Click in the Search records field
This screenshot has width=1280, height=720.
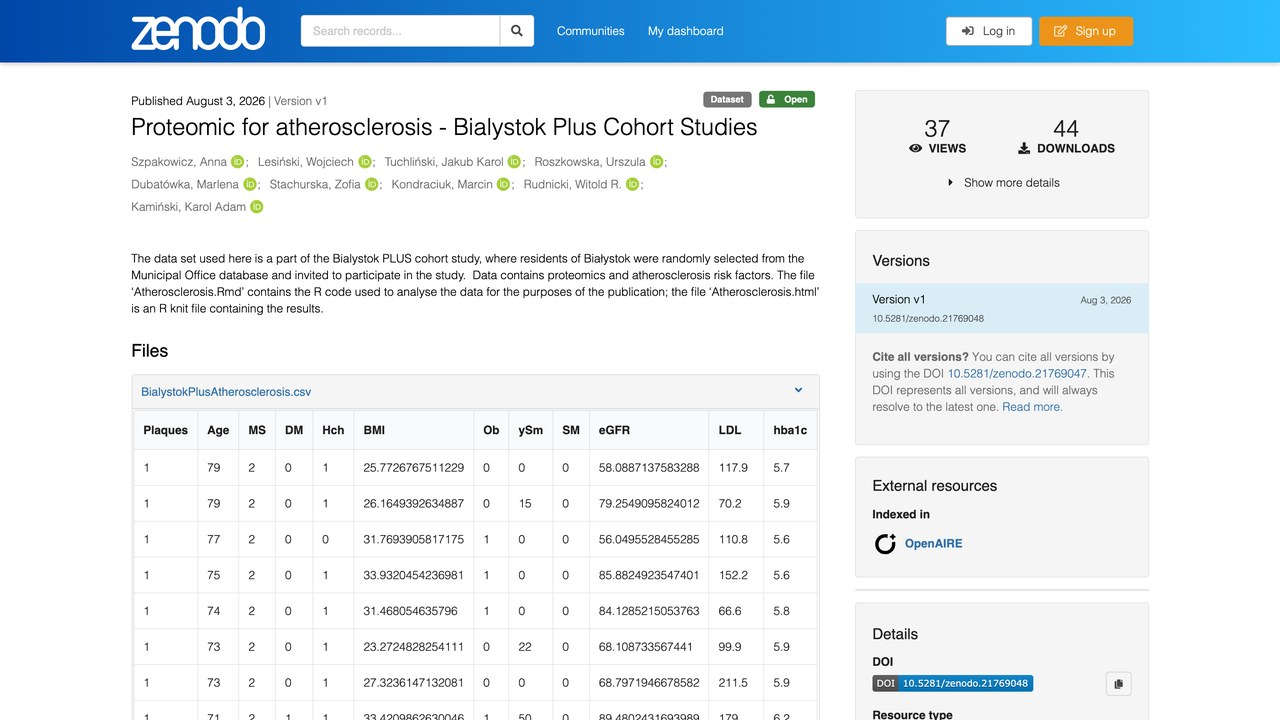pos(400,31)
